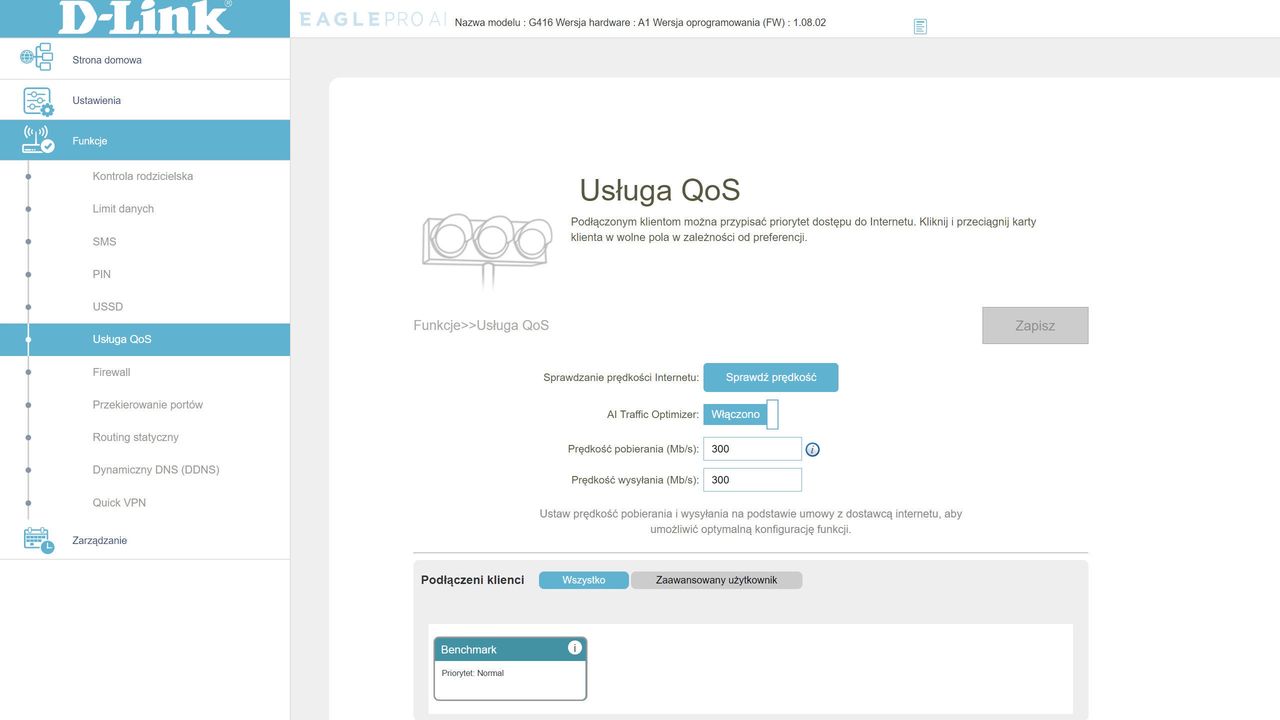Click the info icon beside download speed
This screenshot has height=720, width=1280.
coord(812,450)
